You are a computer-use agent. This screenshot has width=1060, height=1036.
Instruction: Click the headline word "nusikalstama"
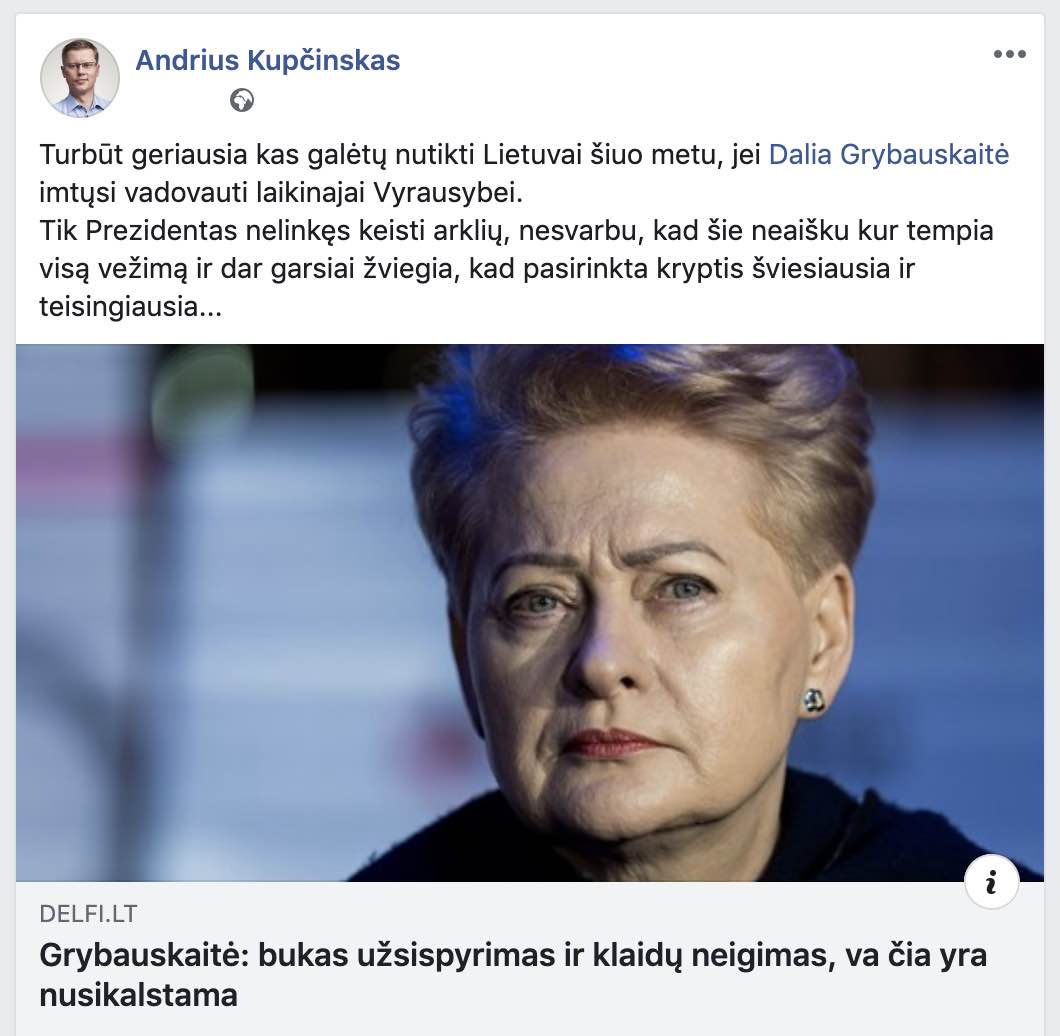pos(139,995)
